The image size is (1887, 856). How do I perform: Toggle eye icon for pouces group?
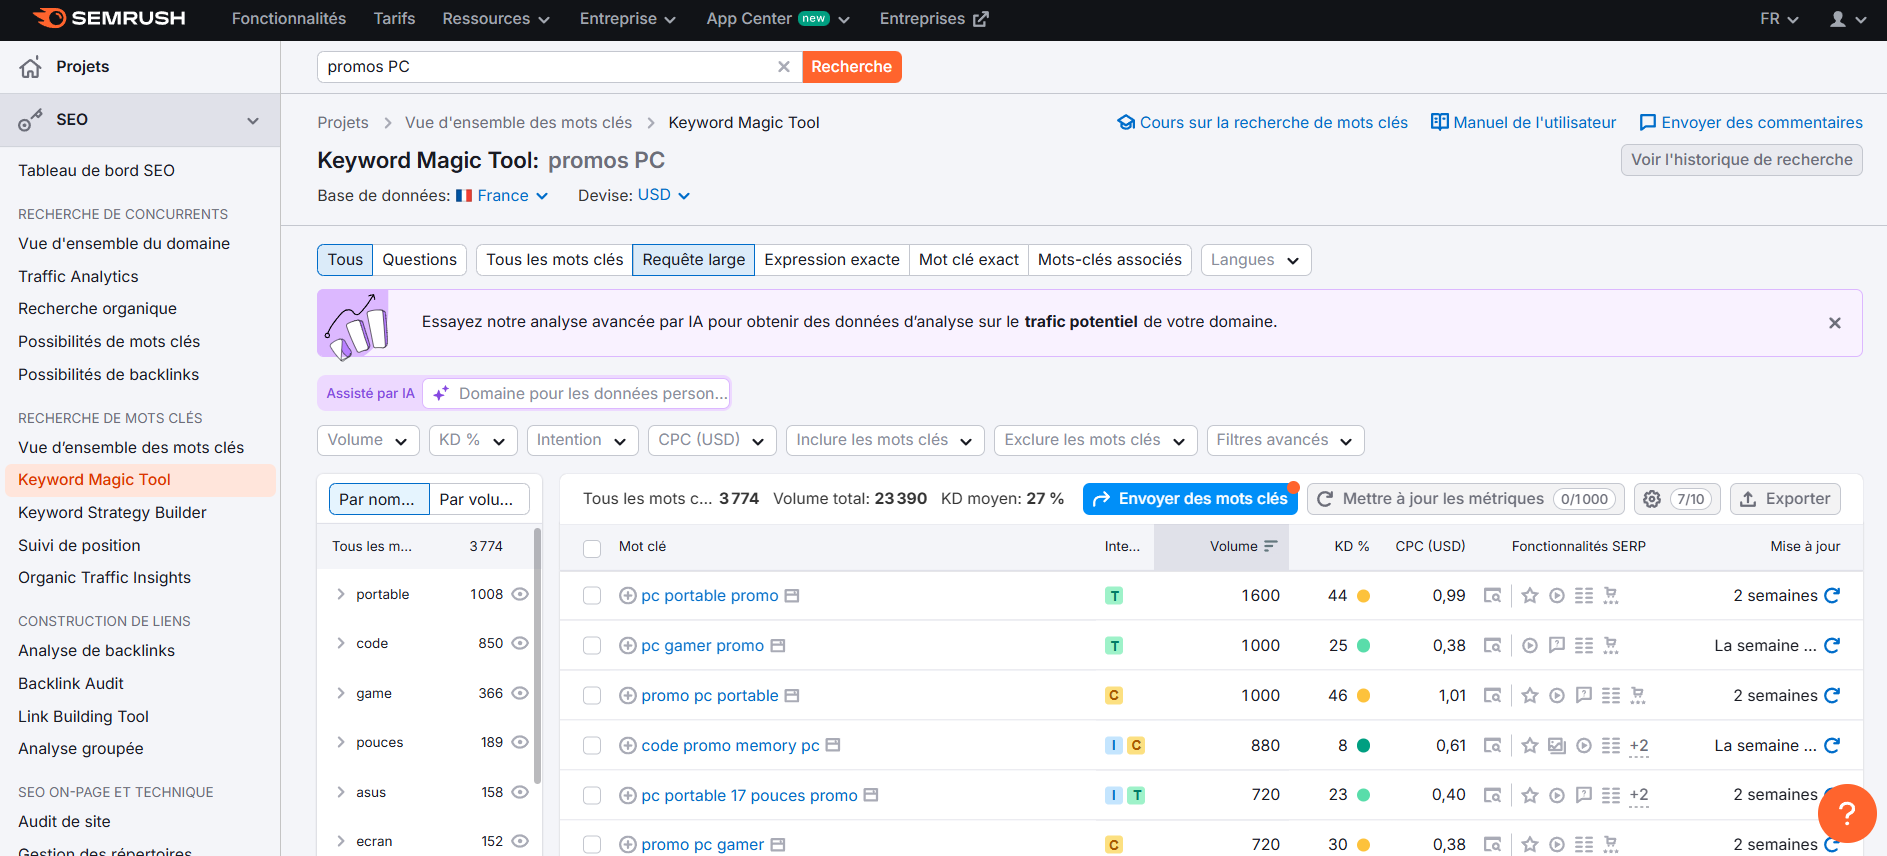point(520,742)
